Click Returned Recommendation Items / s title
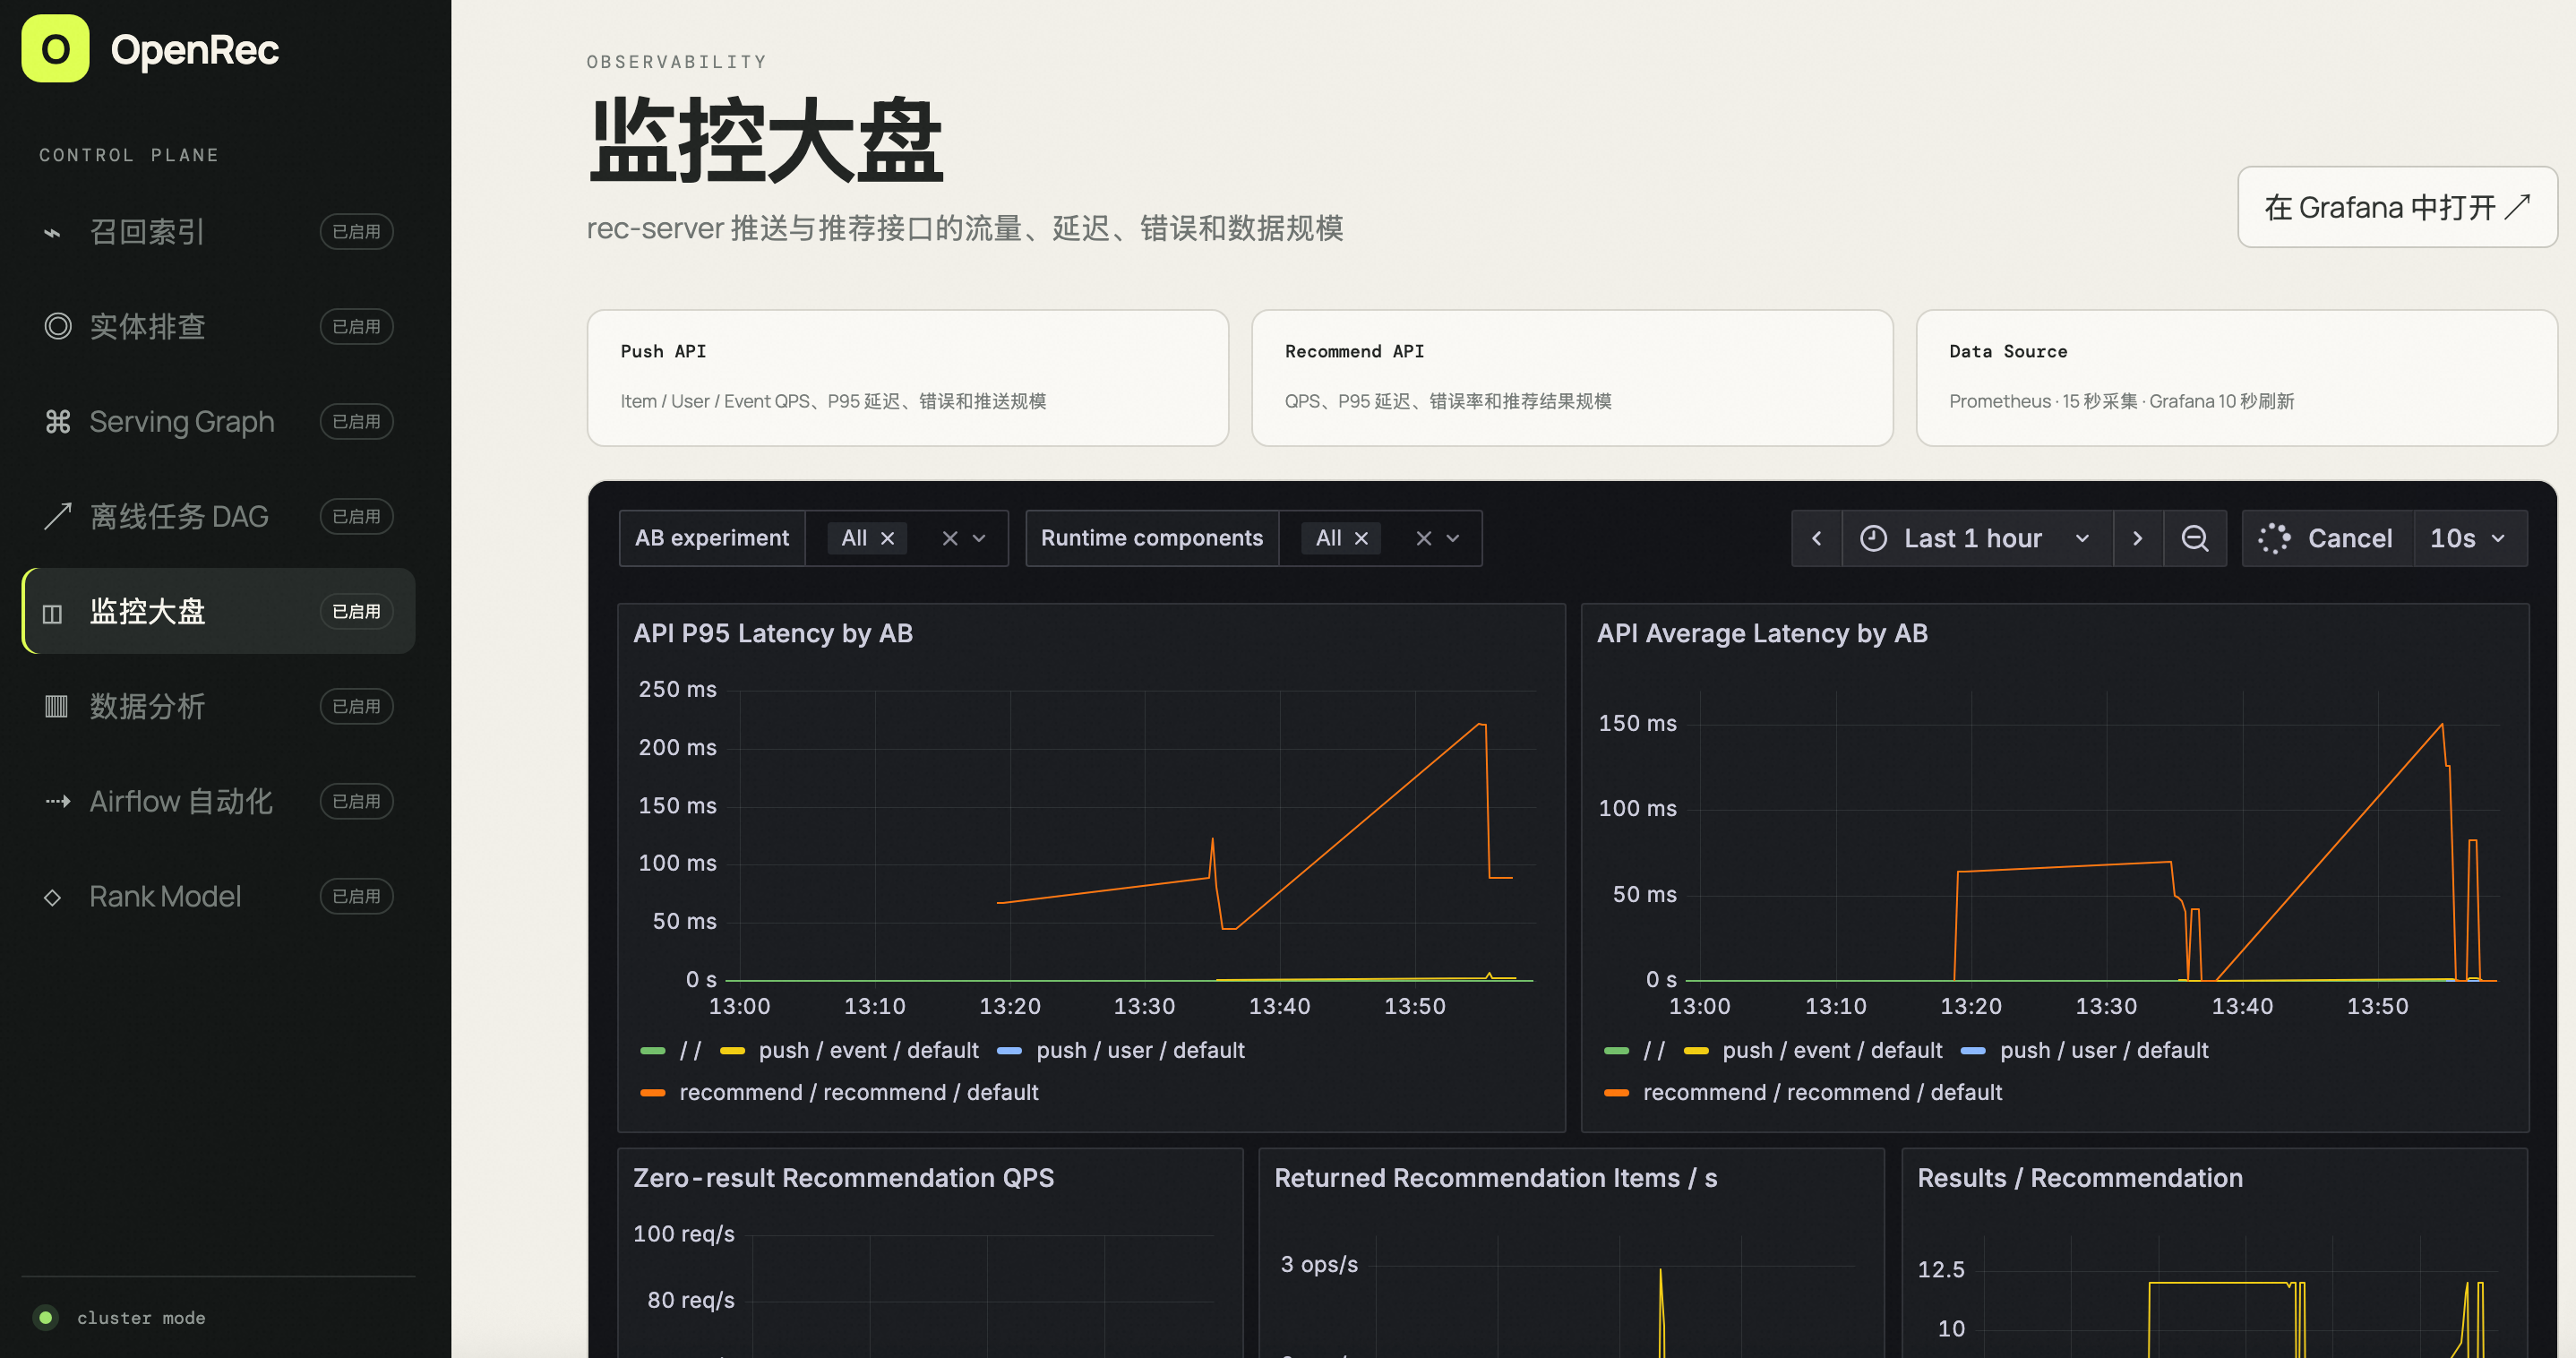Screen dimensions: 2576x1358 click(1495, 1177)
